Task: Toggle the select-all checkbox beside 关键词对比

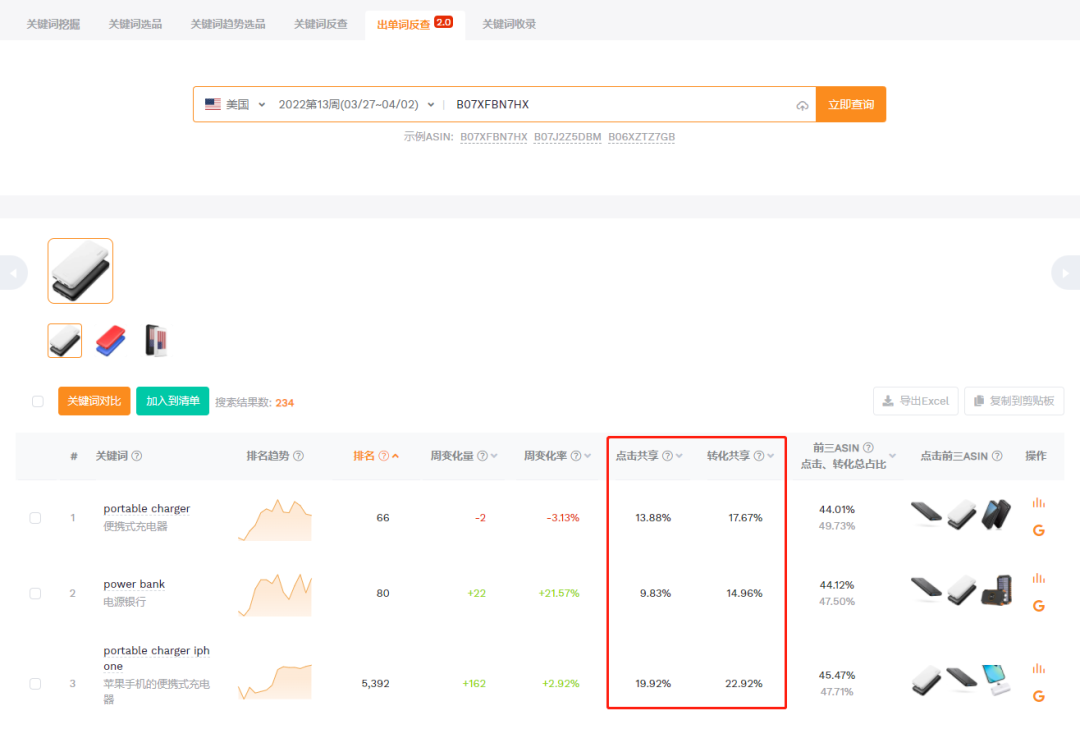Action: (38, 401)
